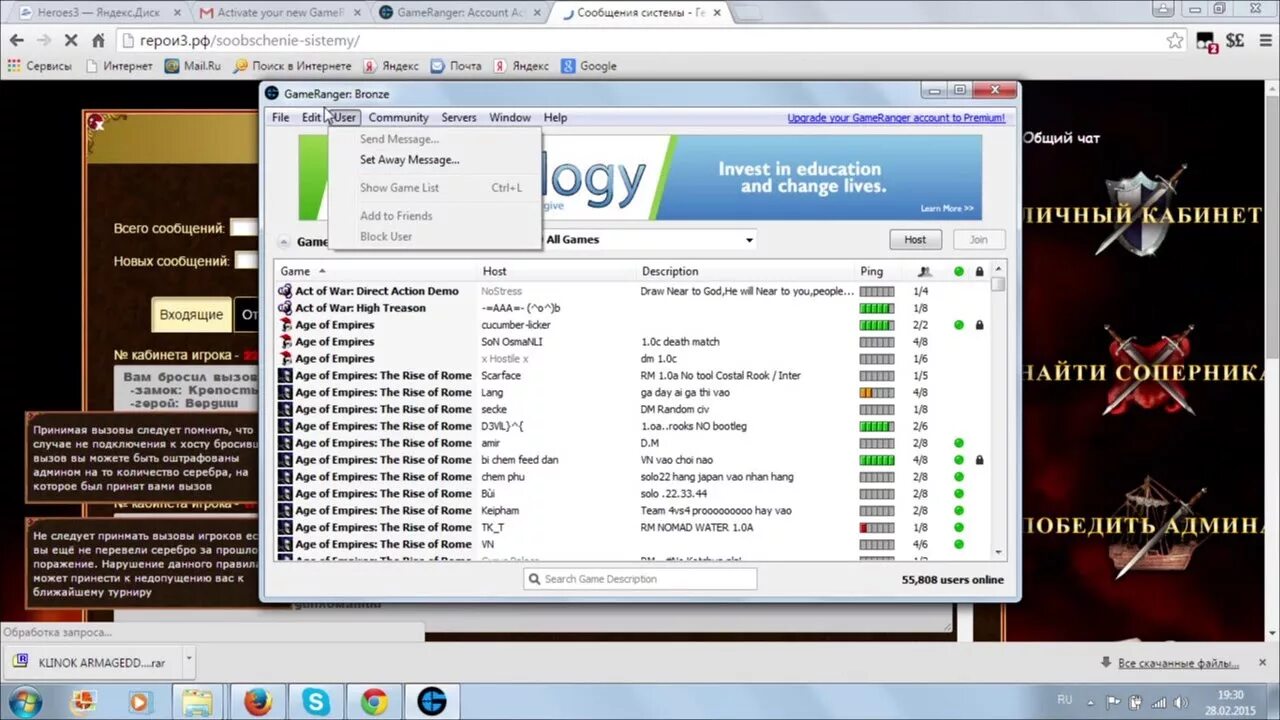Click the browser back arrow
The height and width of the screenshot is (720, 1280).
(17, 40)
